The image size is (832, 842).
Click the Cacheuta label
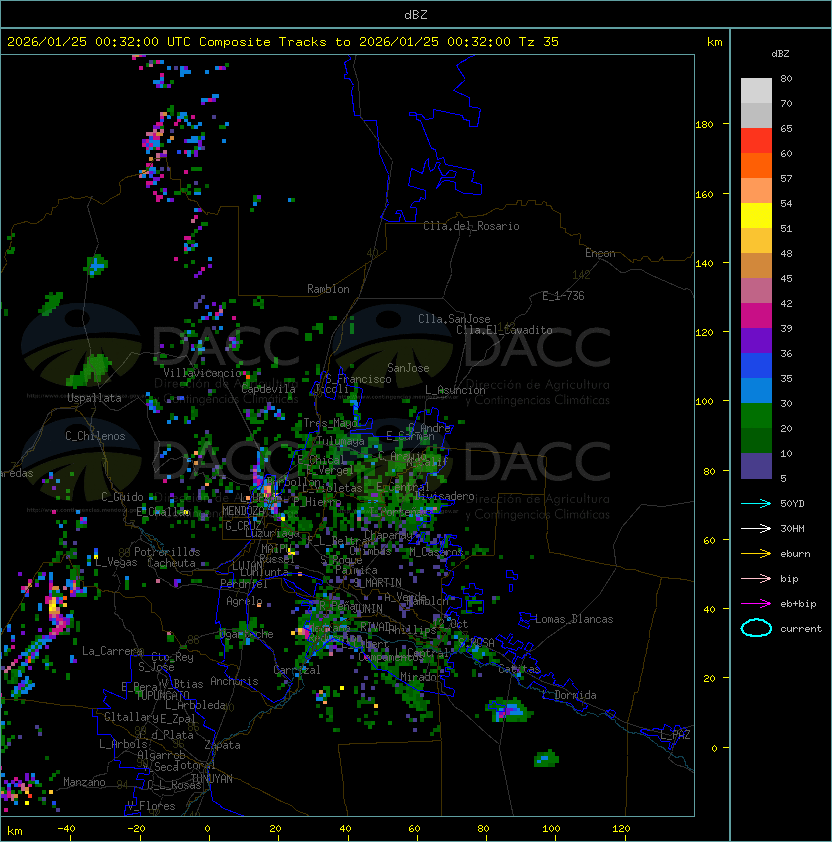tap(171, 563)
